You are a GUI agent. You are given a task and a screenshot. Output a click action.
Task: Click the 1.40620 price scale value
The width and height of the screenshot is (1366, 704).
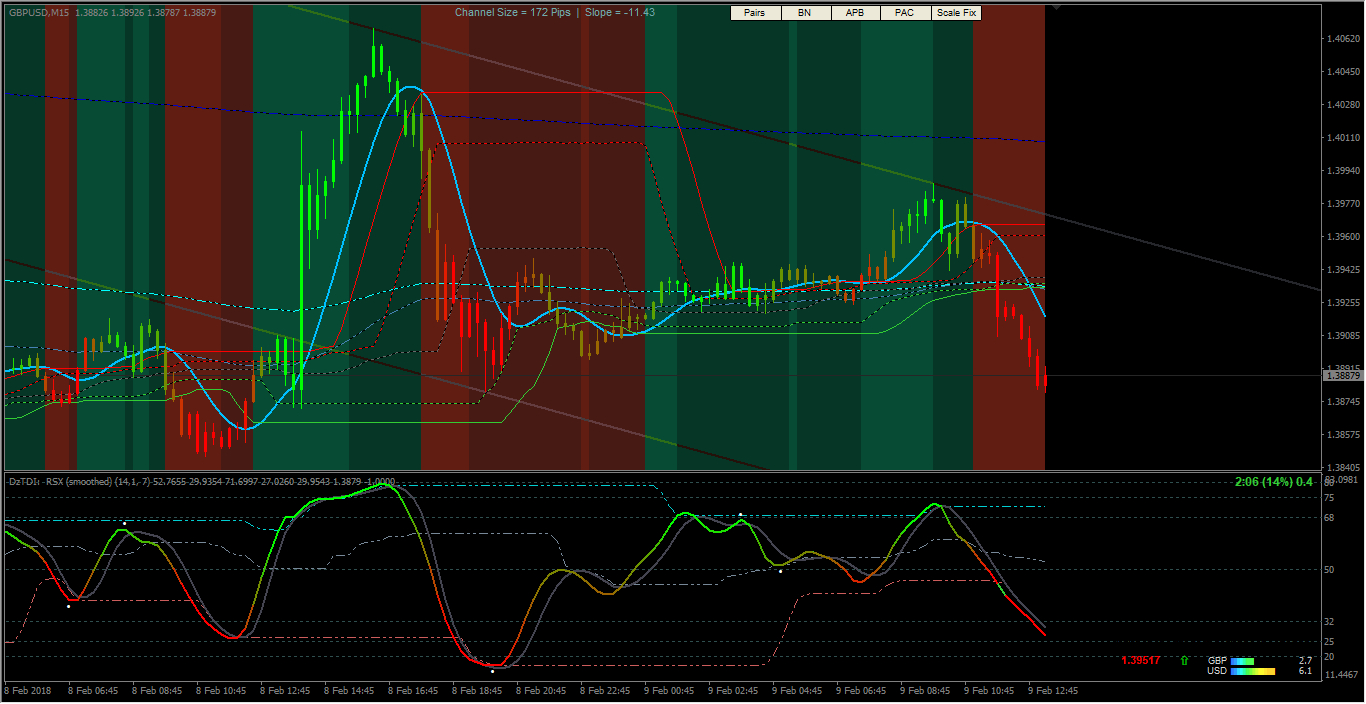coord(1342,39)
